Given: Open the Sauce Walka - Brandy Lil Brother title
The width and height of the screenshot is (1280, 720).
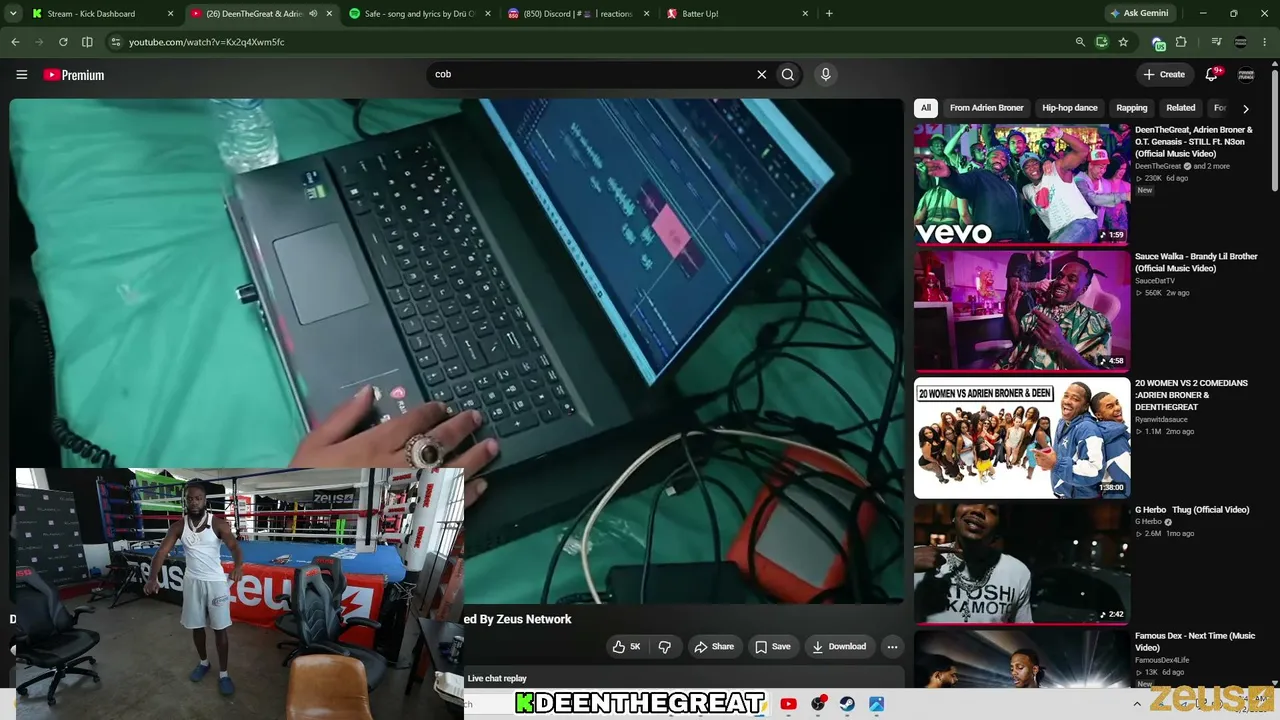Looking at the screenshot, I should pyautogui.click(x=1196, y=262).
